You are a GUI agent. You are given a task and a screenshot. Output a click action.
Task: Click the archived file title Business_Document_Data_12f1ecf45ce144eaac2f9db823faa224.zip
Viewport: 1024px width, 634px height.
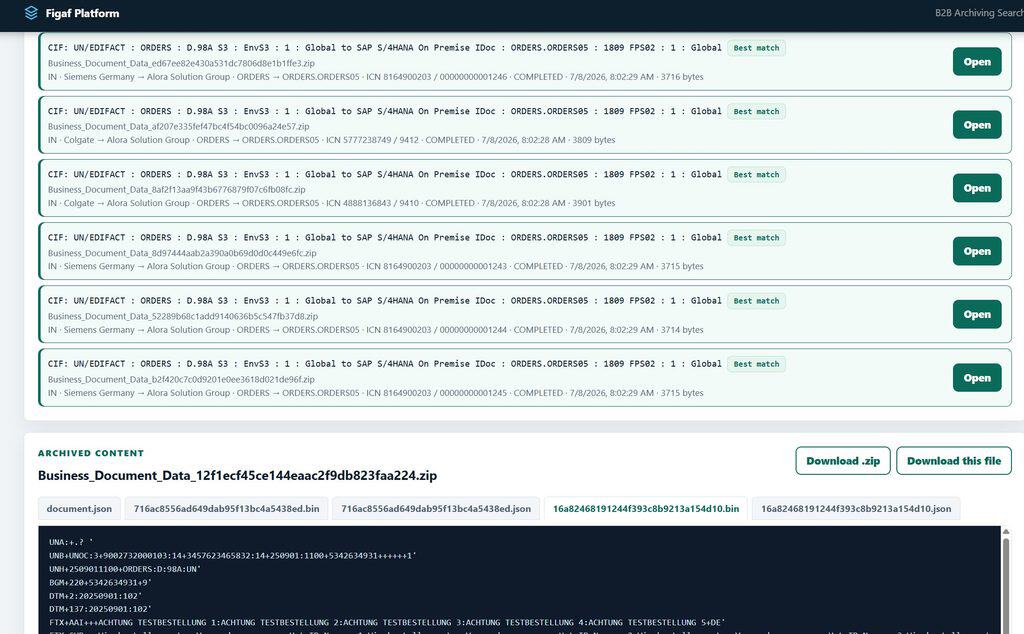click(237, 475)
